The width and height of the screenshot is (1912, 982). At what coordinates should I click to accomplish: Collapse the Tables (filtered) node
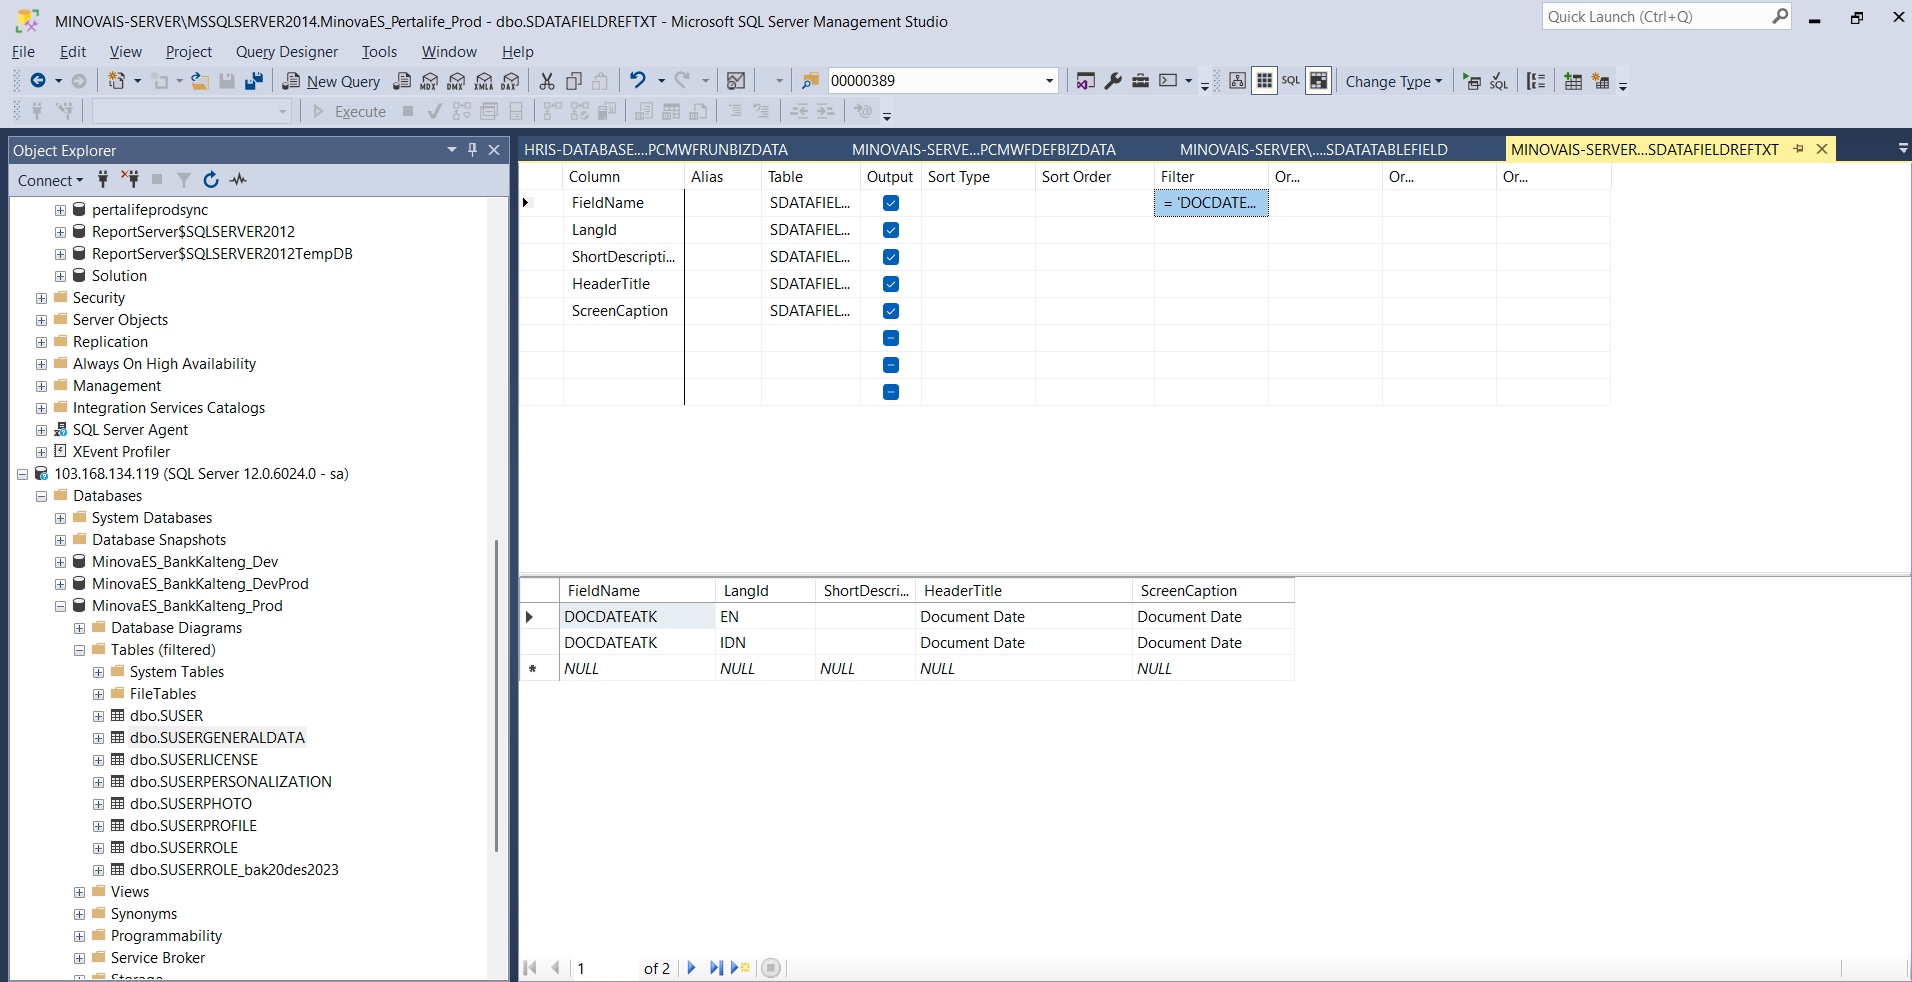(79, 650)
